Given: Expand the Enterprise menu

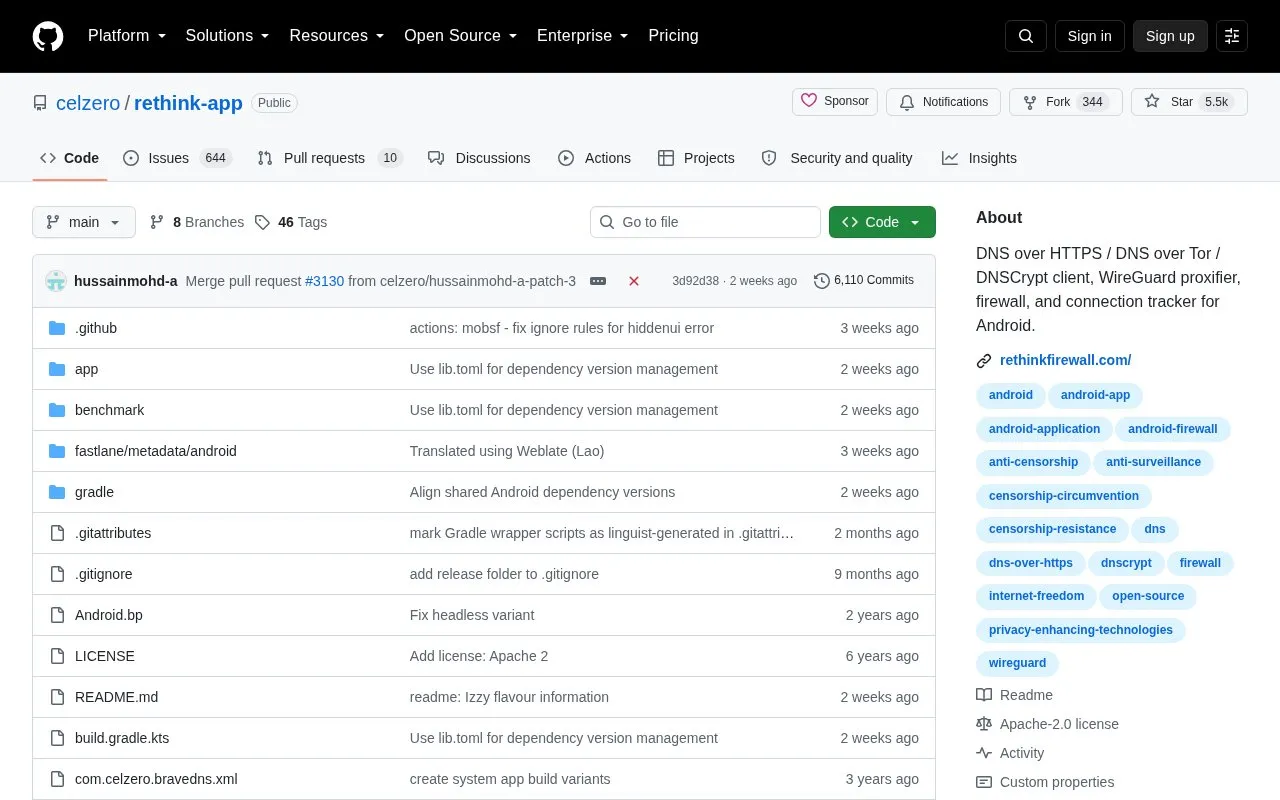Looking at the screenshot, I should [x=583, y=36].
